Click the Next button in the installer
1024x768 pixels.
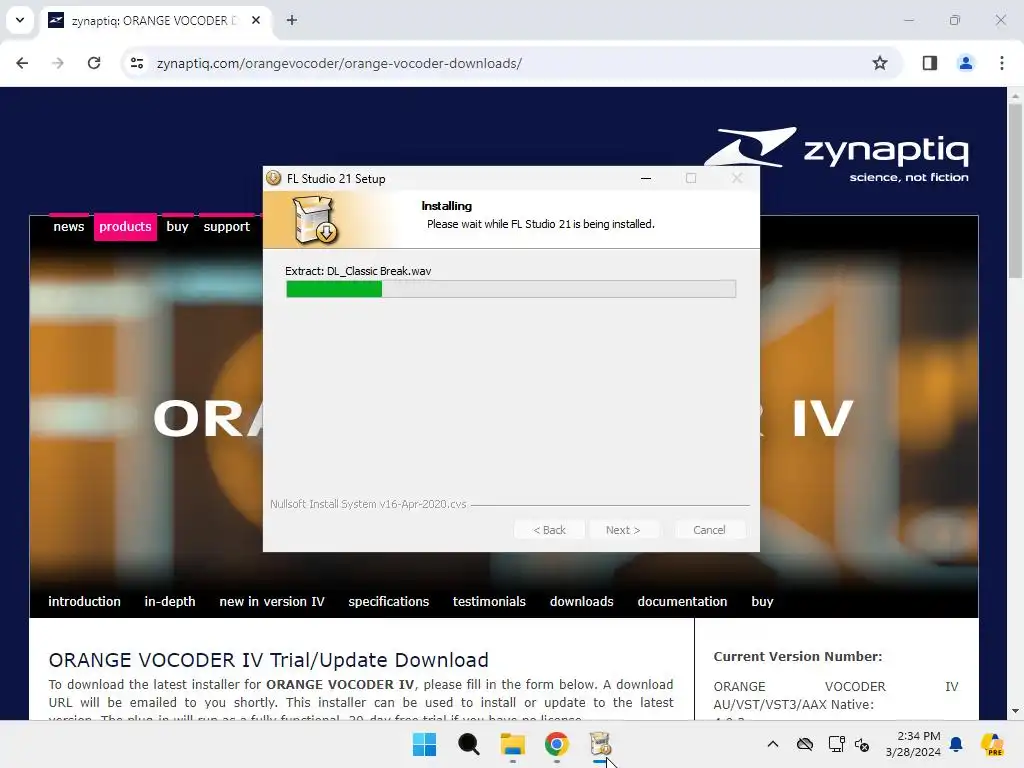tap(623, 530)
